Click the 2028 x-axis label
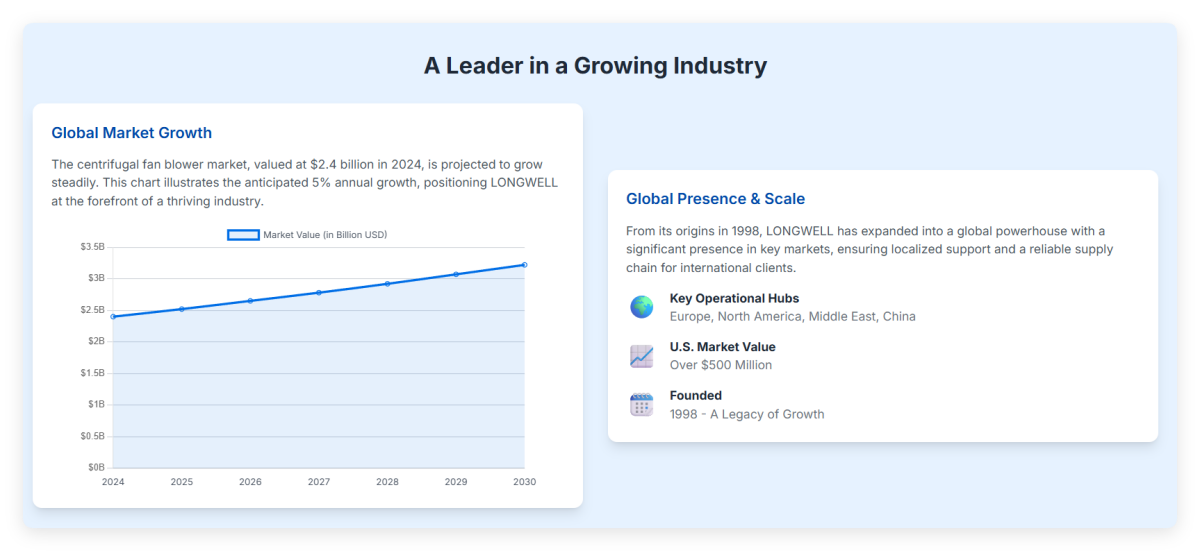1200x551 pixels. click(x=388, y=482)
